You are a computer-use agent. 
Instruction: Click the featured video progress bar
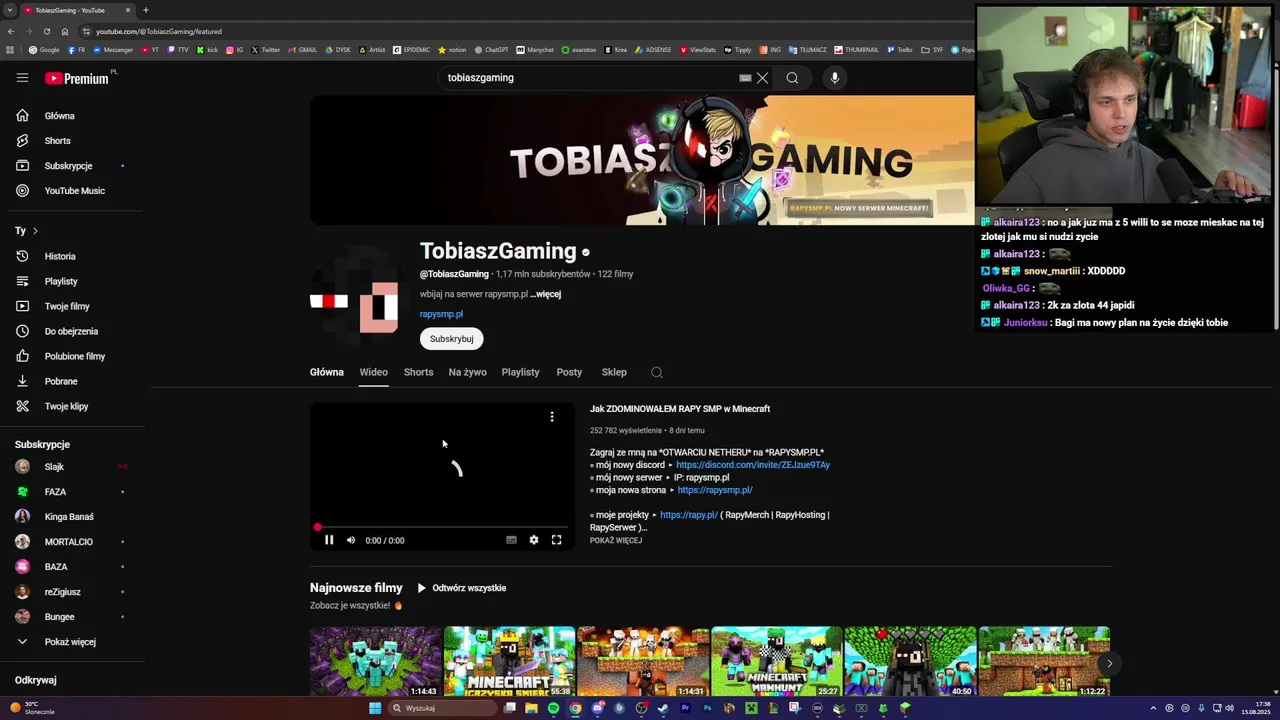point(442,527)
